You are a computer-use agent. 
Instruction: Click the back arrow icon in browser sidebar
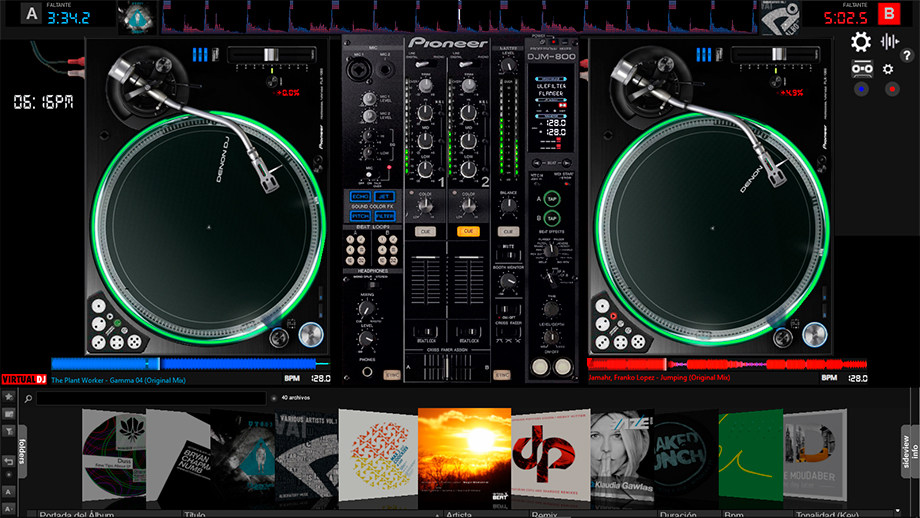point(9,461)
